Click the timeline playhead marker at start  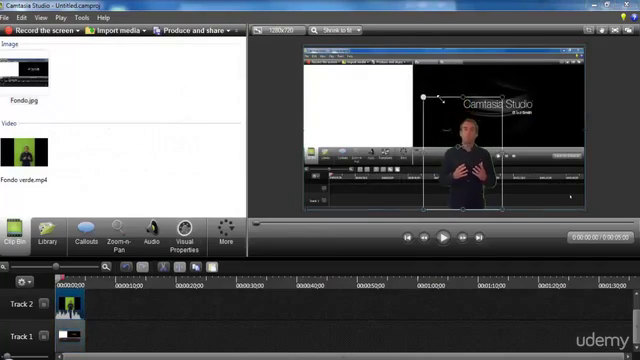coord(60,278)
